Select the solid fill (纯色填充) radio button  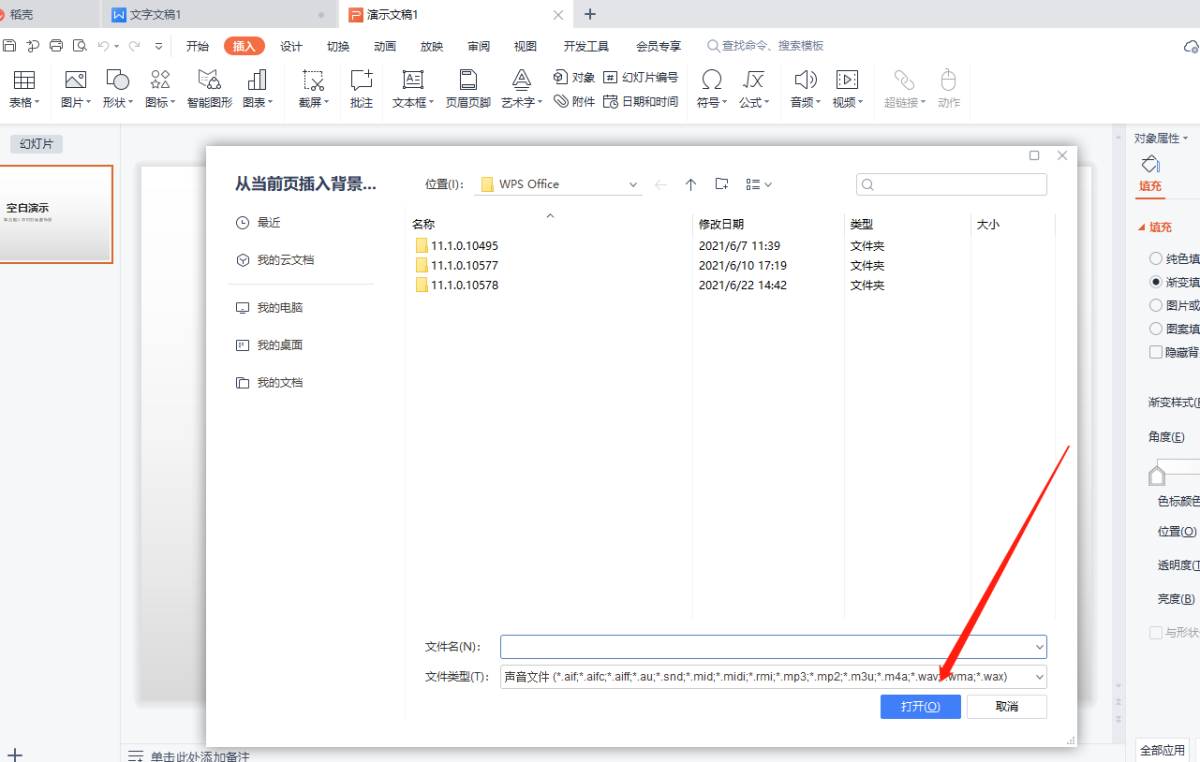click(1156, 258)
